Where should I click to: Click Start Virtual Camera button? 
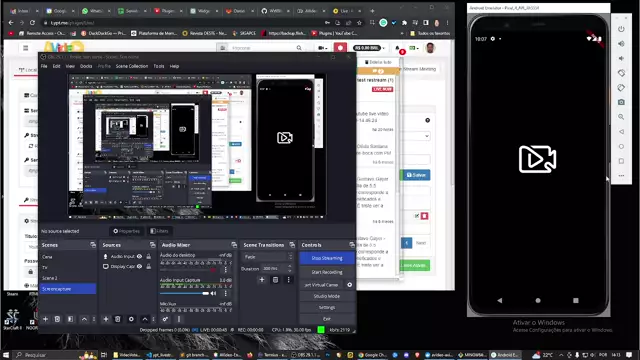(x=322, y=284)
